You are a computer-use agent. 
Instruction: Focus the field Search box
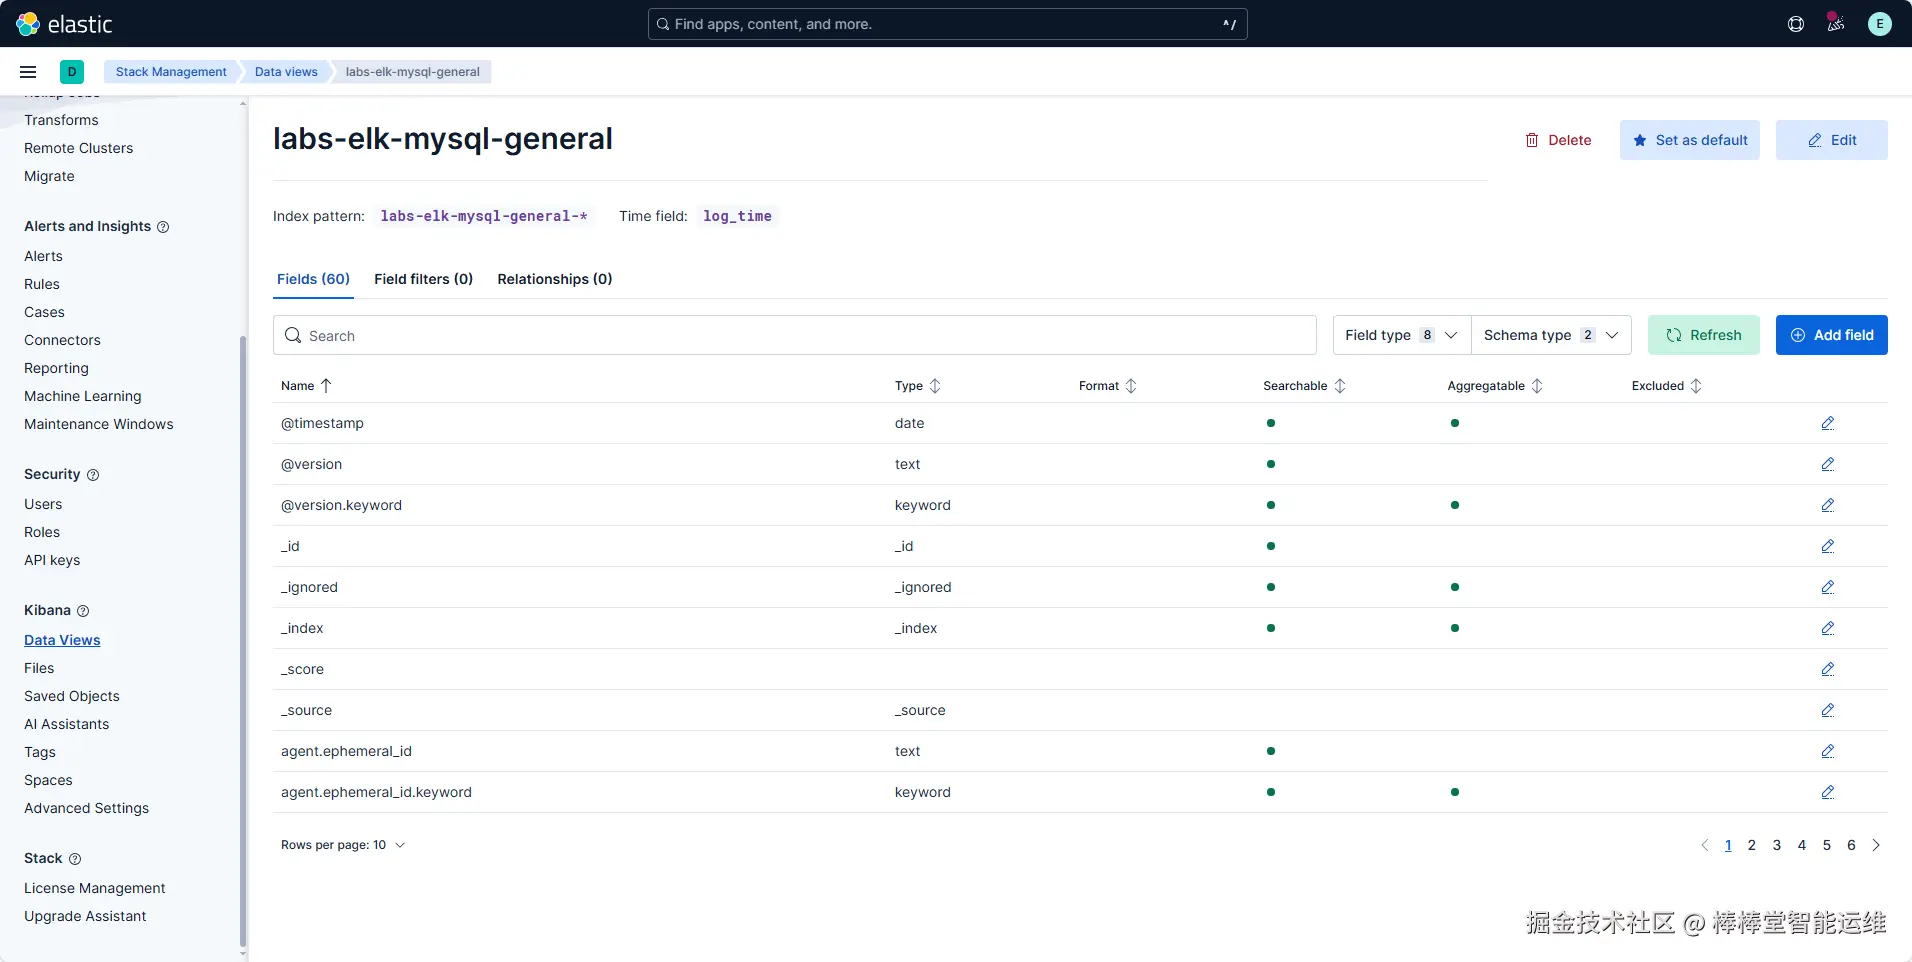point(795,335)
